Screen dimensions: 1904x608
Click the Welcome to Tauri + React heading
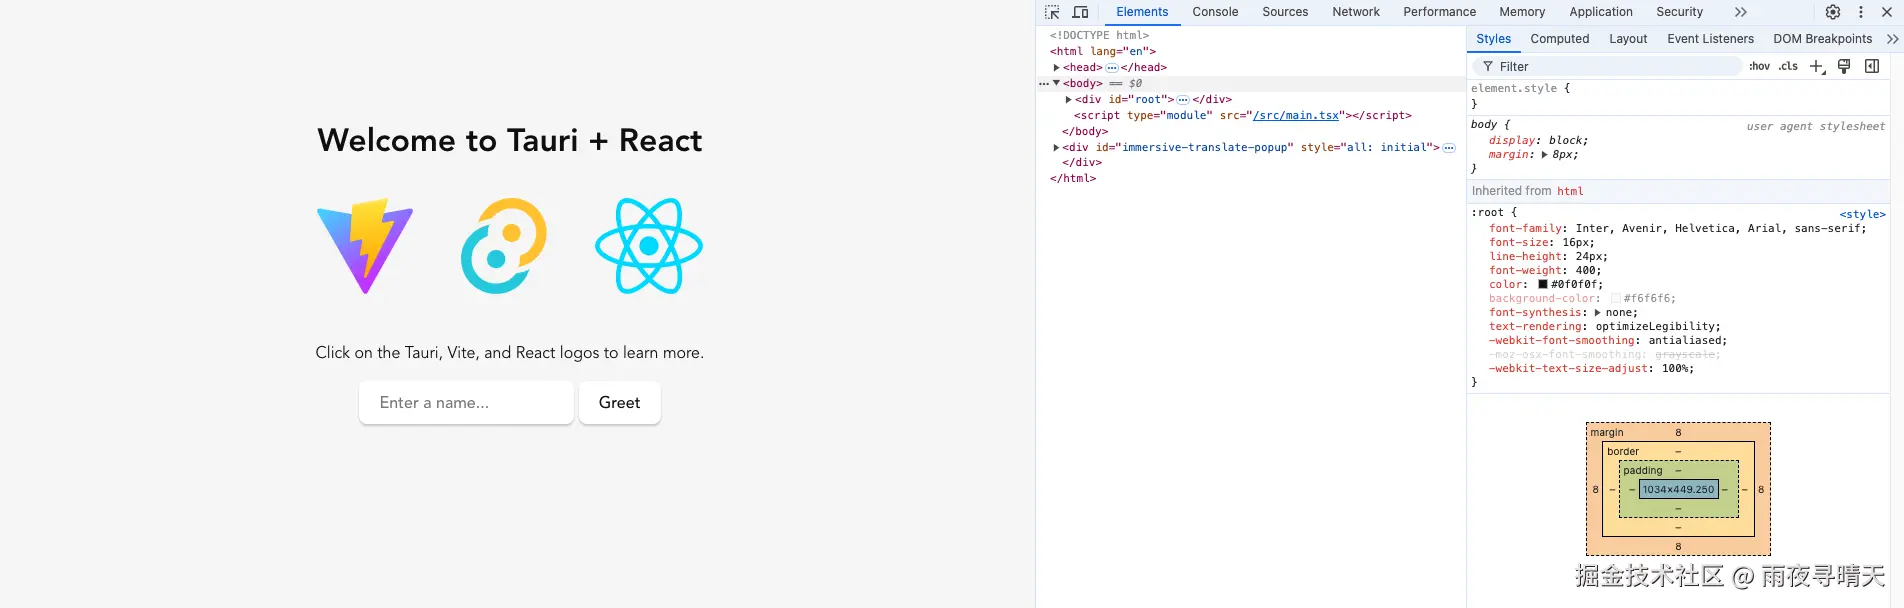(x=510, y=141)
